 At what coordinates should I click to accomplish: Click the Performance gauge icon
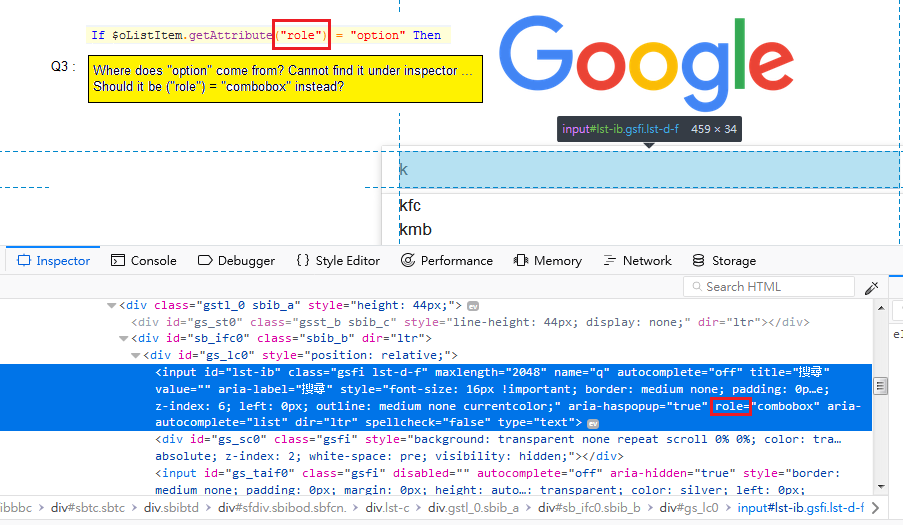[x=408, y=260]
